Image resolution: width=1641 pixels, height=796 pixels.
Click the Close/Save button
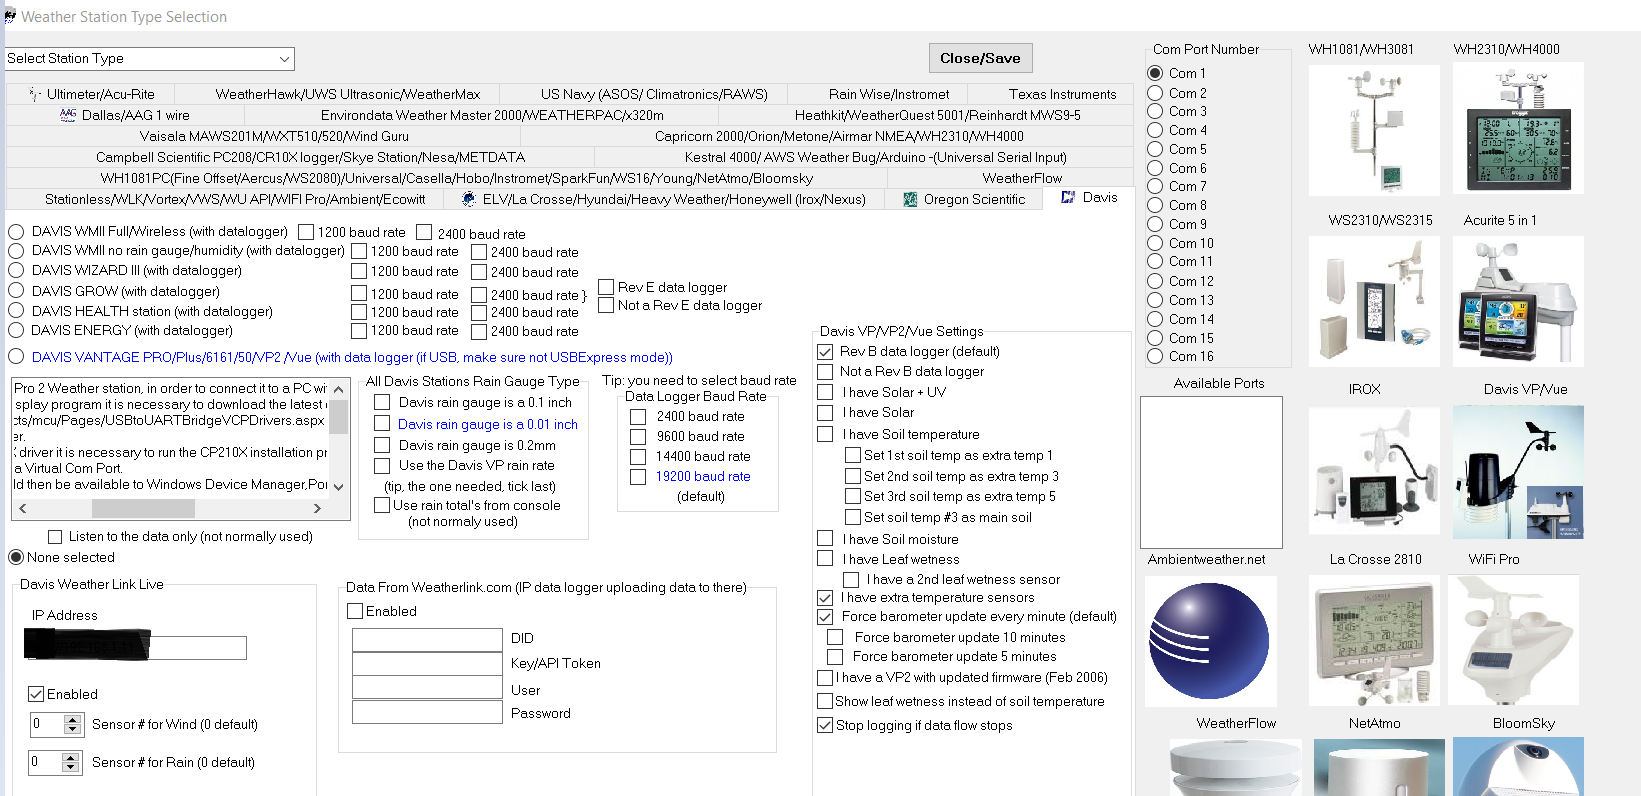[x=980, y=58]
